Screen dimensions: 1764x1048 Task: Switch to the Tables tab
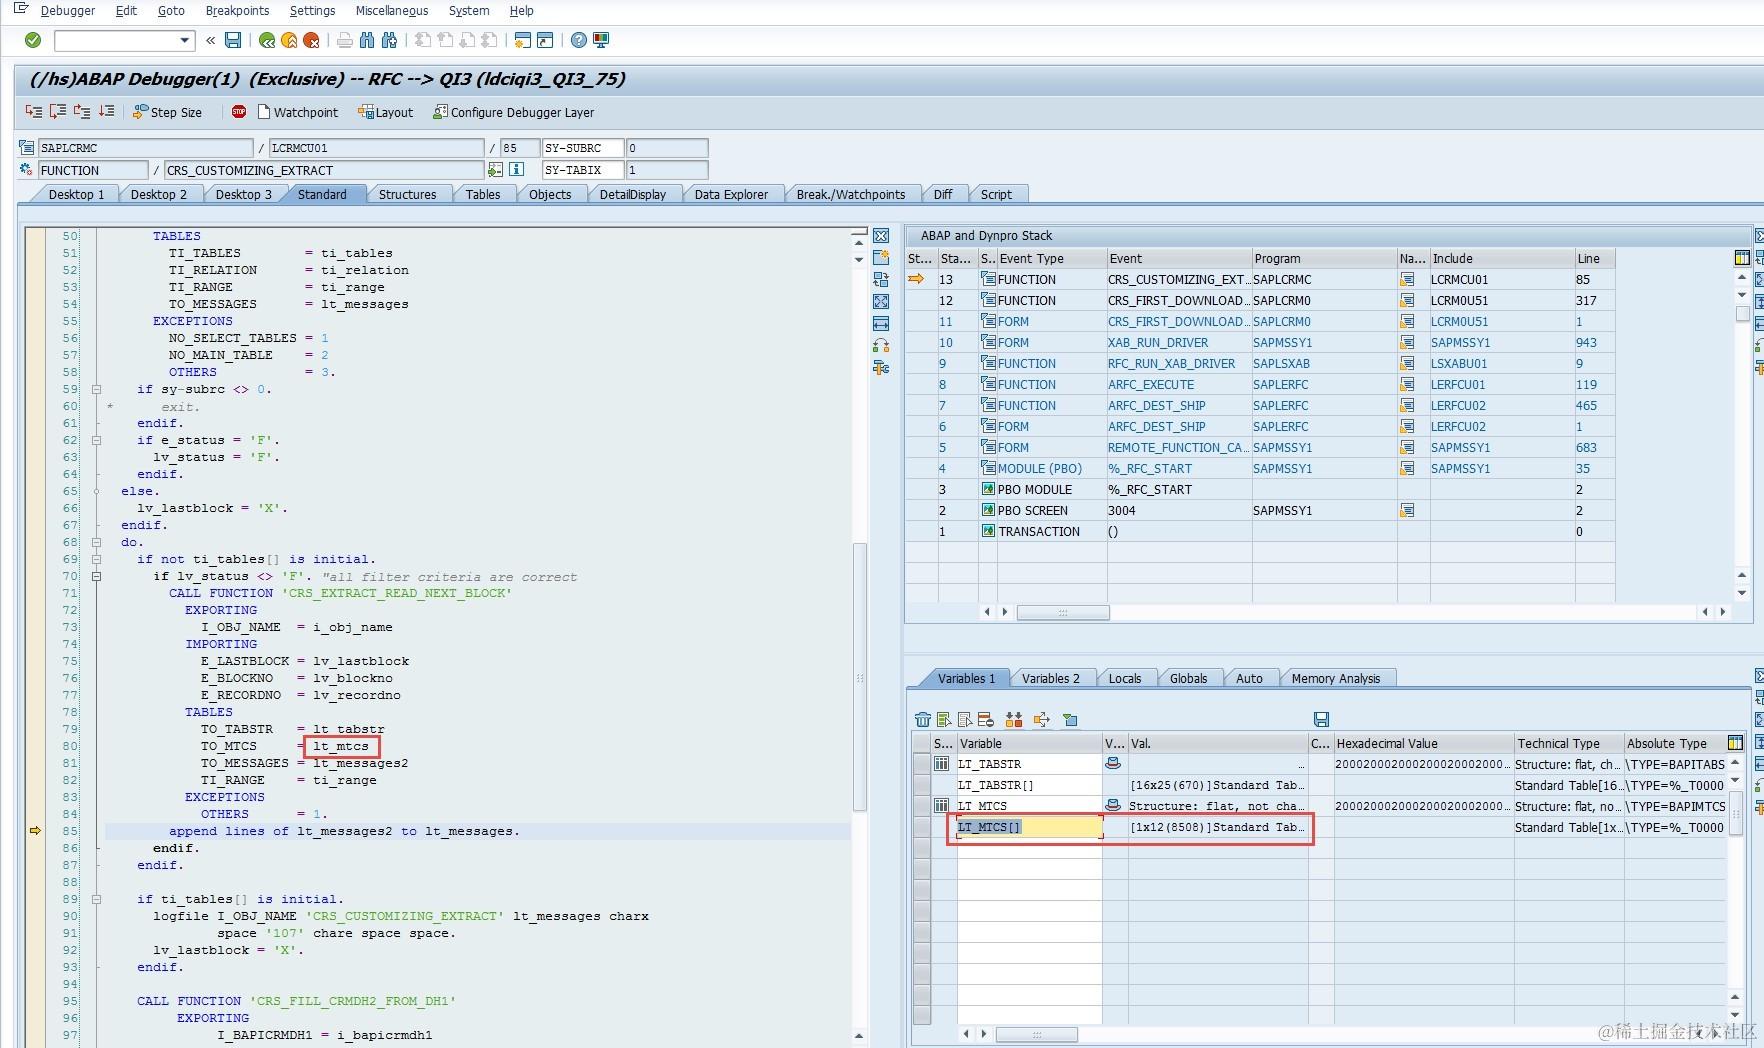tap(483, 194)
